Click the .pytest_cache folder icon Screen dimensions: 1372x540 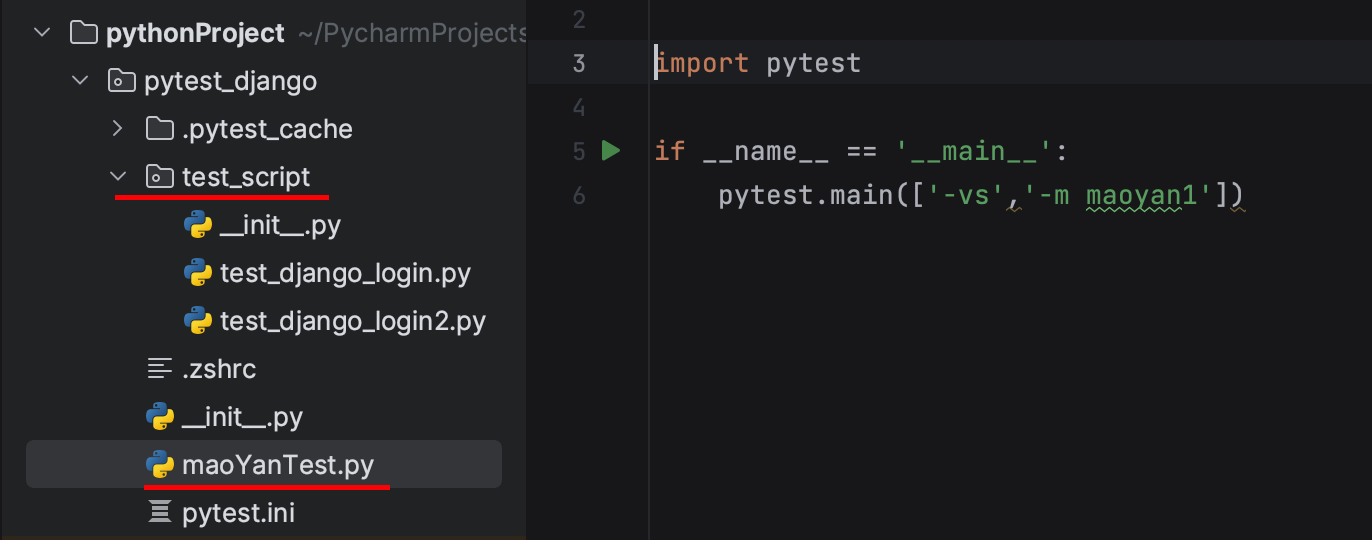tap(160, 129)
